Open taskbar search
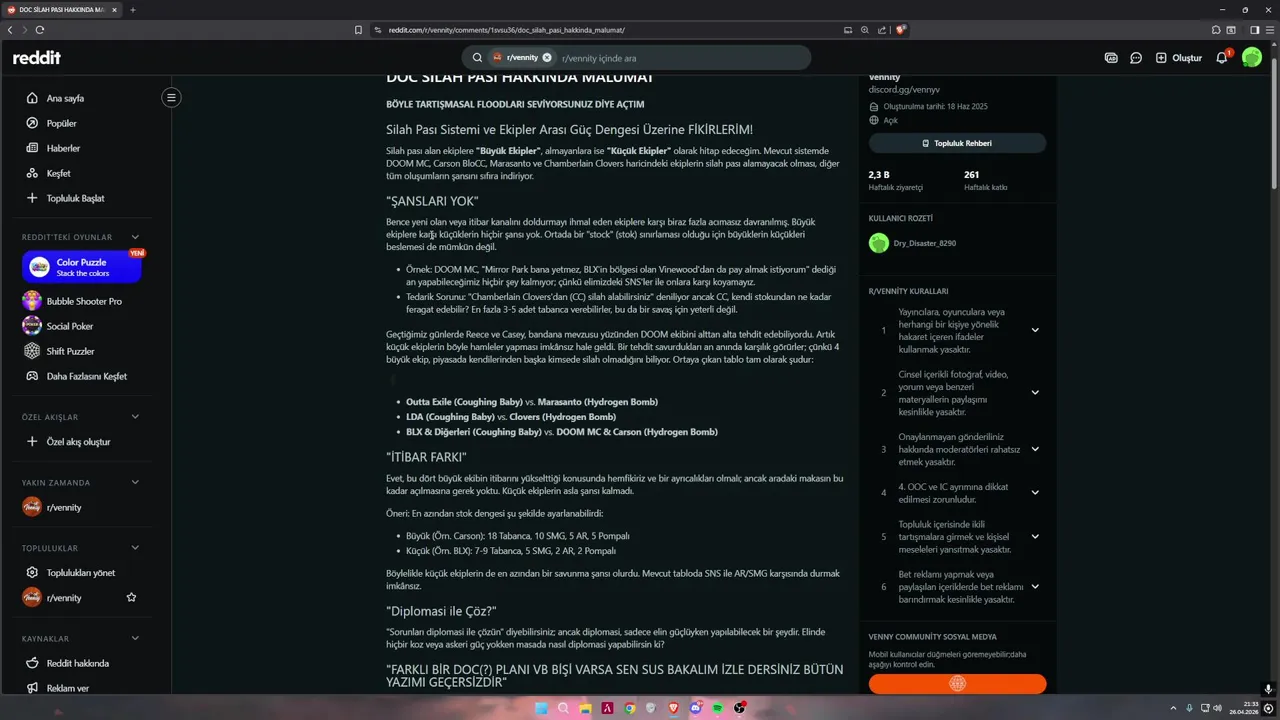The width and height of the screenshot is (1280, 720). [563, 708]
